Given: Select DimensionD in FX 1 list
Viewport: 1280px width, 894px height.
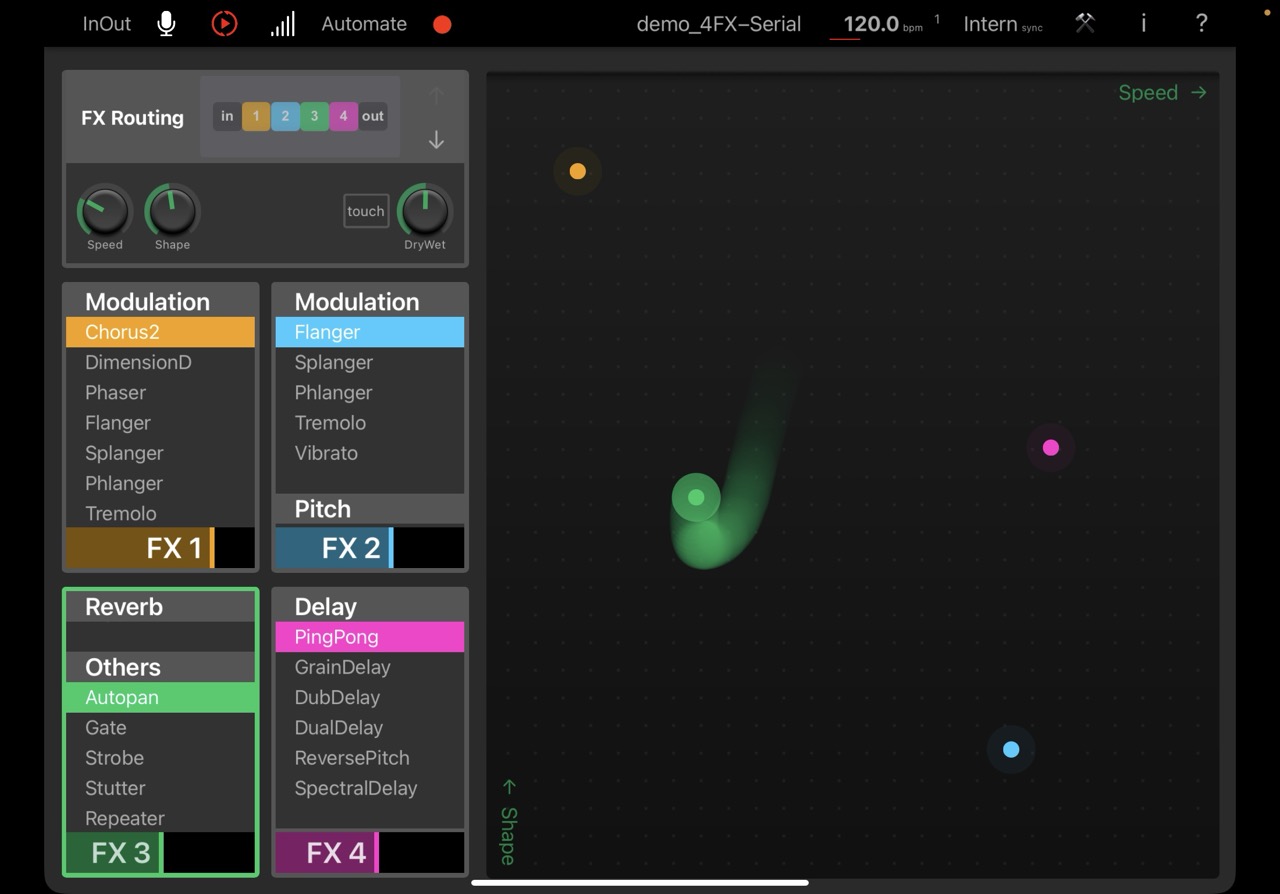Looking at the screenshot, I should (138, 363).
